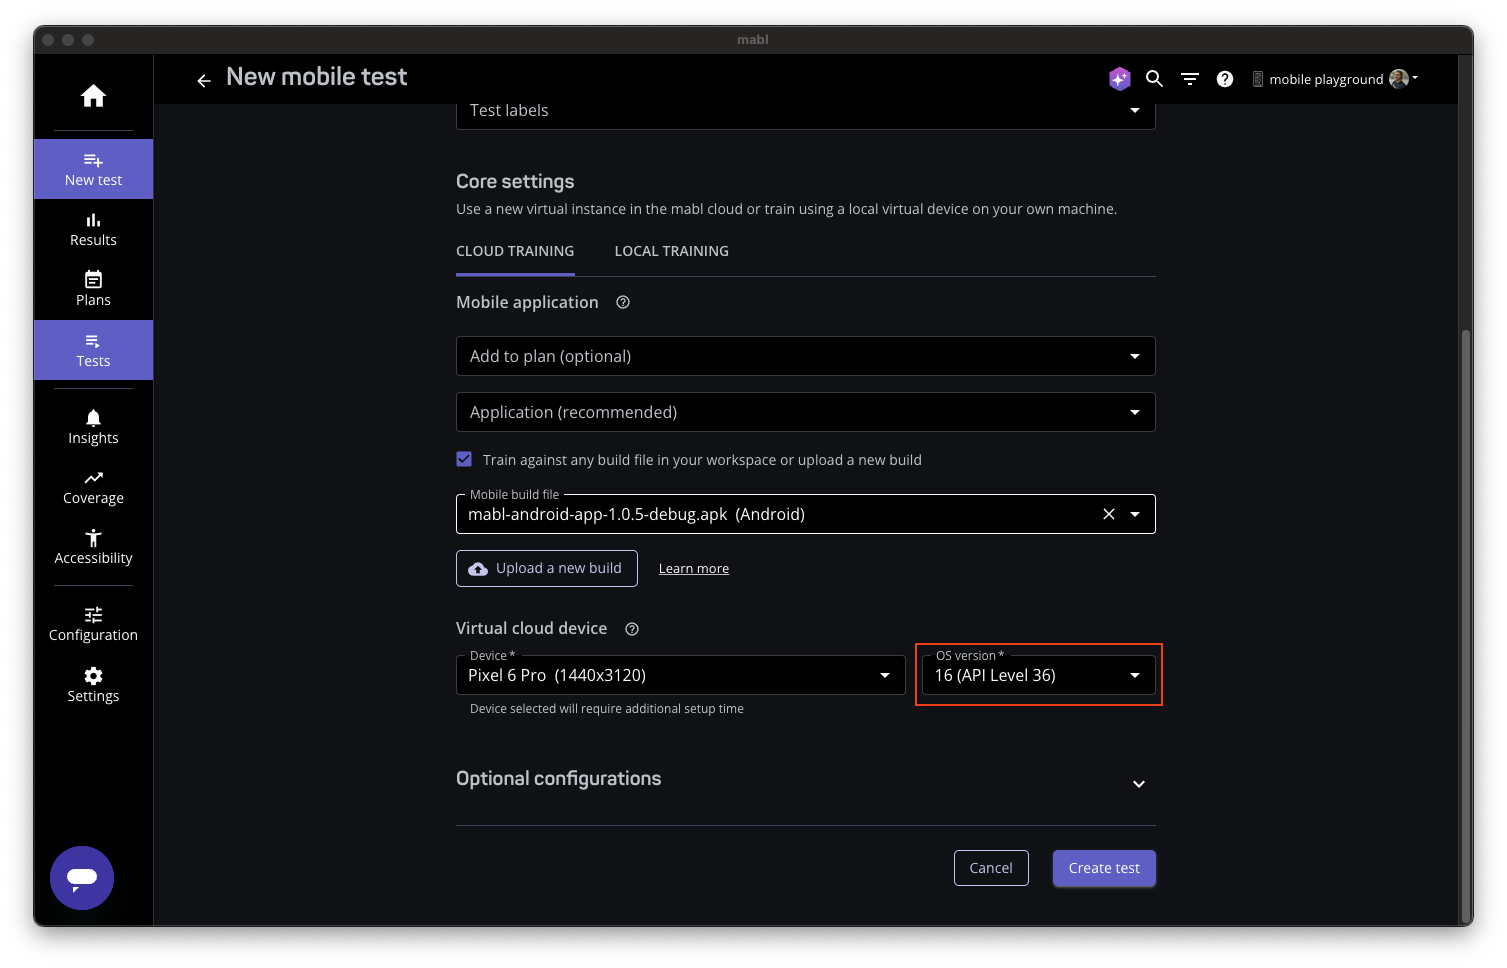Click help icon next to Virtual cloud device

(632, 629)
